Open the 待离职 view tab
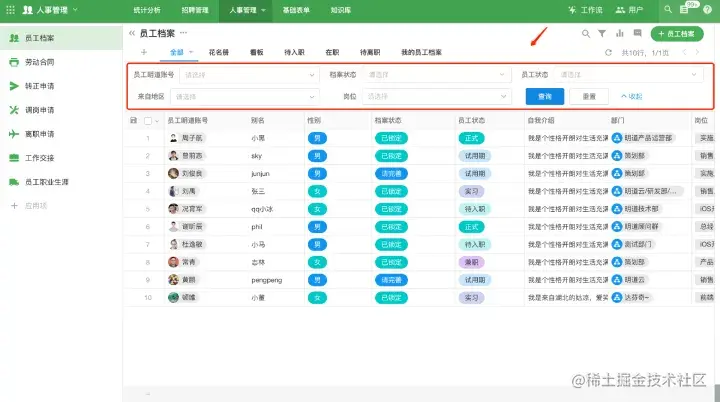This screenshot has width=720, height=402. (370, 52)
